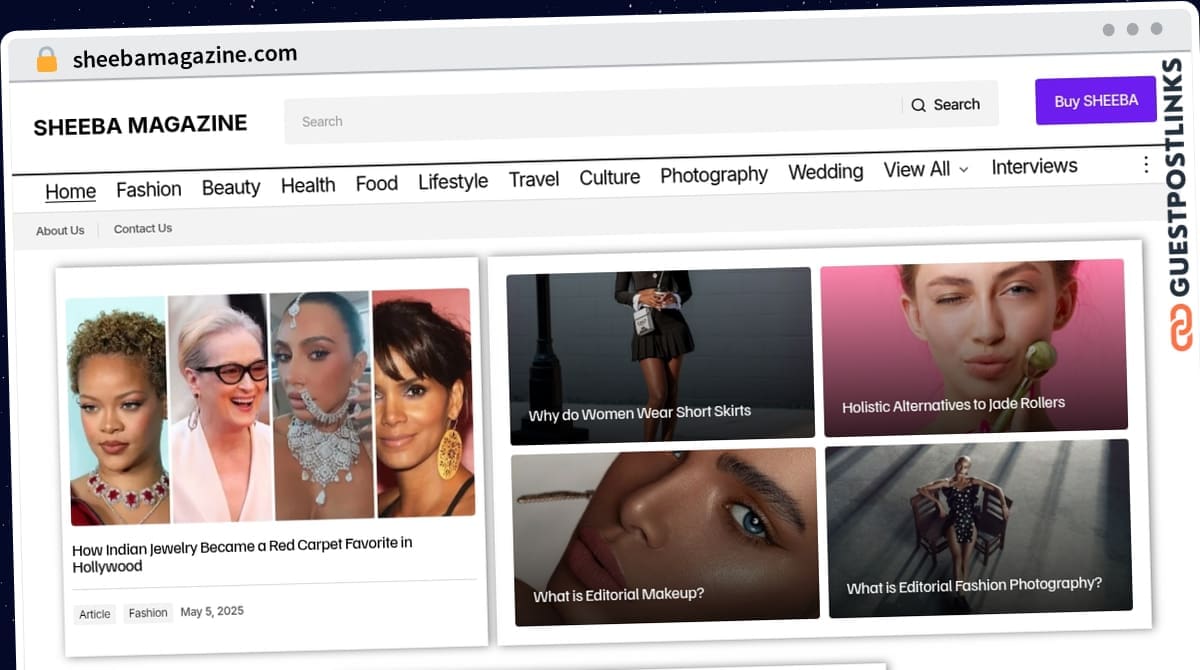Open the Contact Us link
This screenshot has width=1200, height=670.
point(143,229)
